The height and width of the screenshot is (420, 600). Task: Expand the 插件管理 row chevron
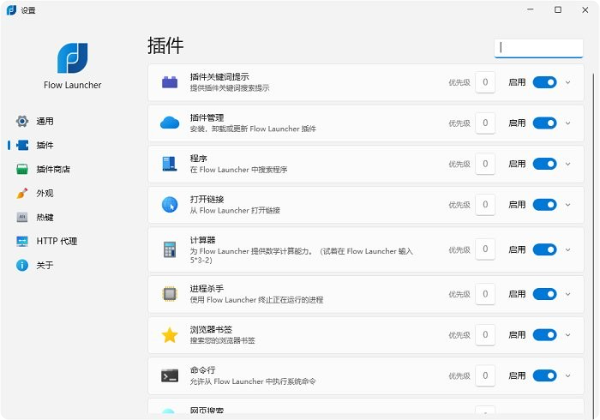(x=568, y=123)
